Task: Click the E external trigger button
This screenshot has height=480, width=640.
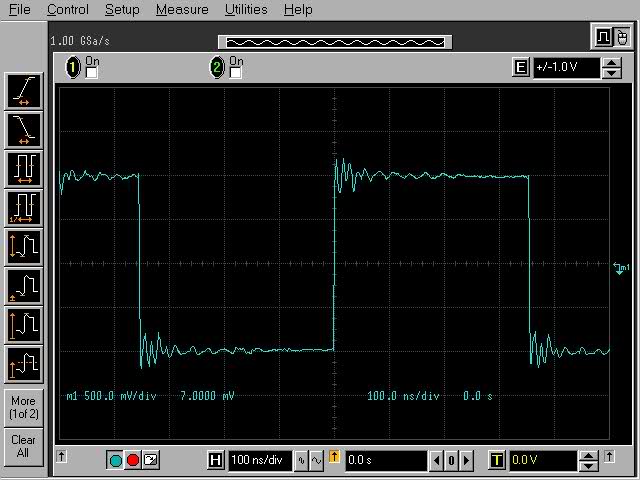Action: click(521, 67)
